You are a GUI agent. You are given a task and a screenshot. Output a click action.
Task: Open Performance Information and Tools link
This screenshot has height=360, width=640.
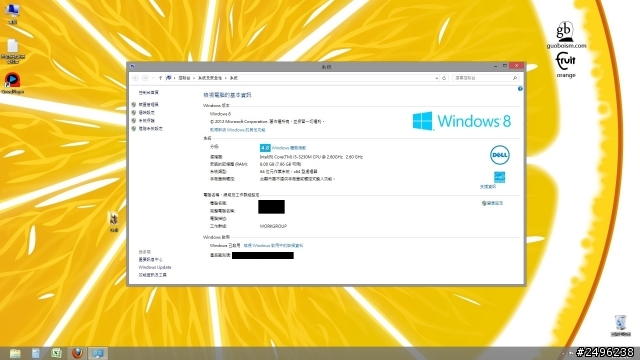click(152, 275)
